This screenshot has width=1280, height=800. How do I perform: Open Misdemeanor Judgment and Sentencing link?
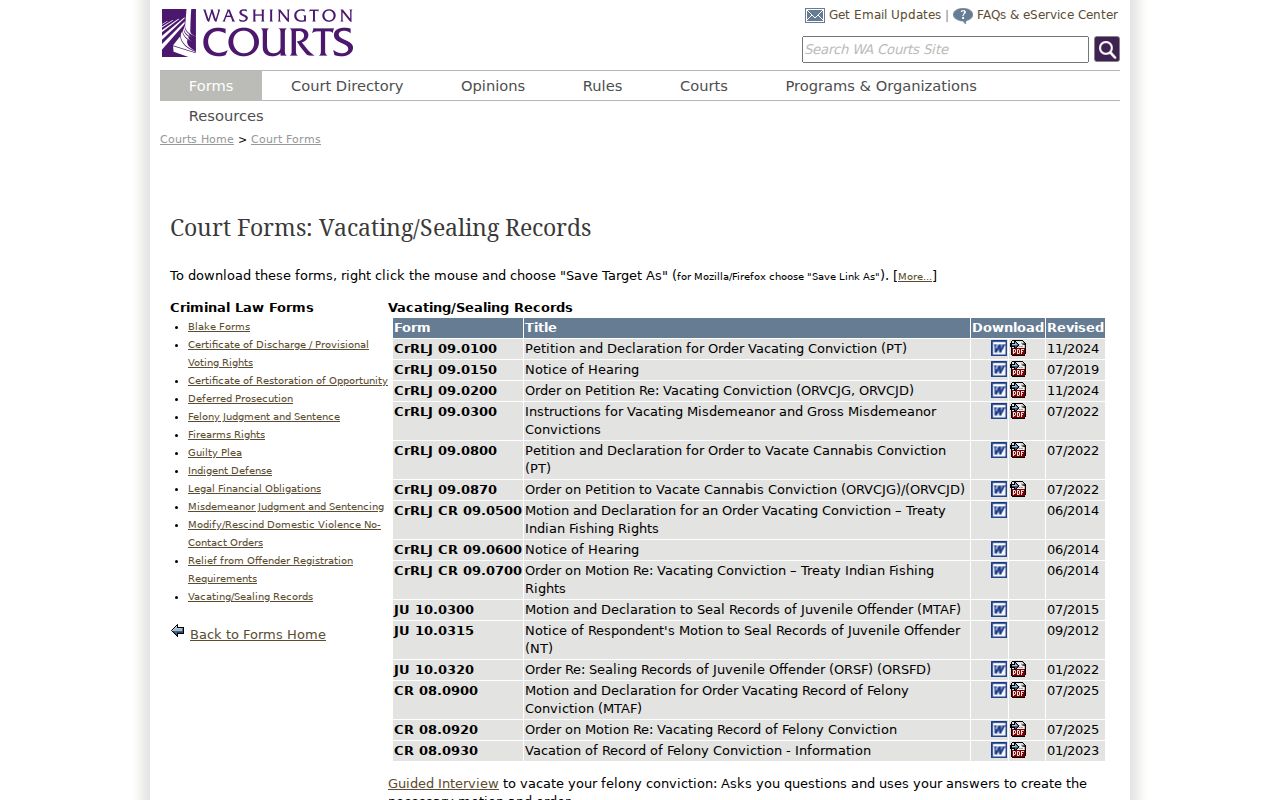(286, 507)
